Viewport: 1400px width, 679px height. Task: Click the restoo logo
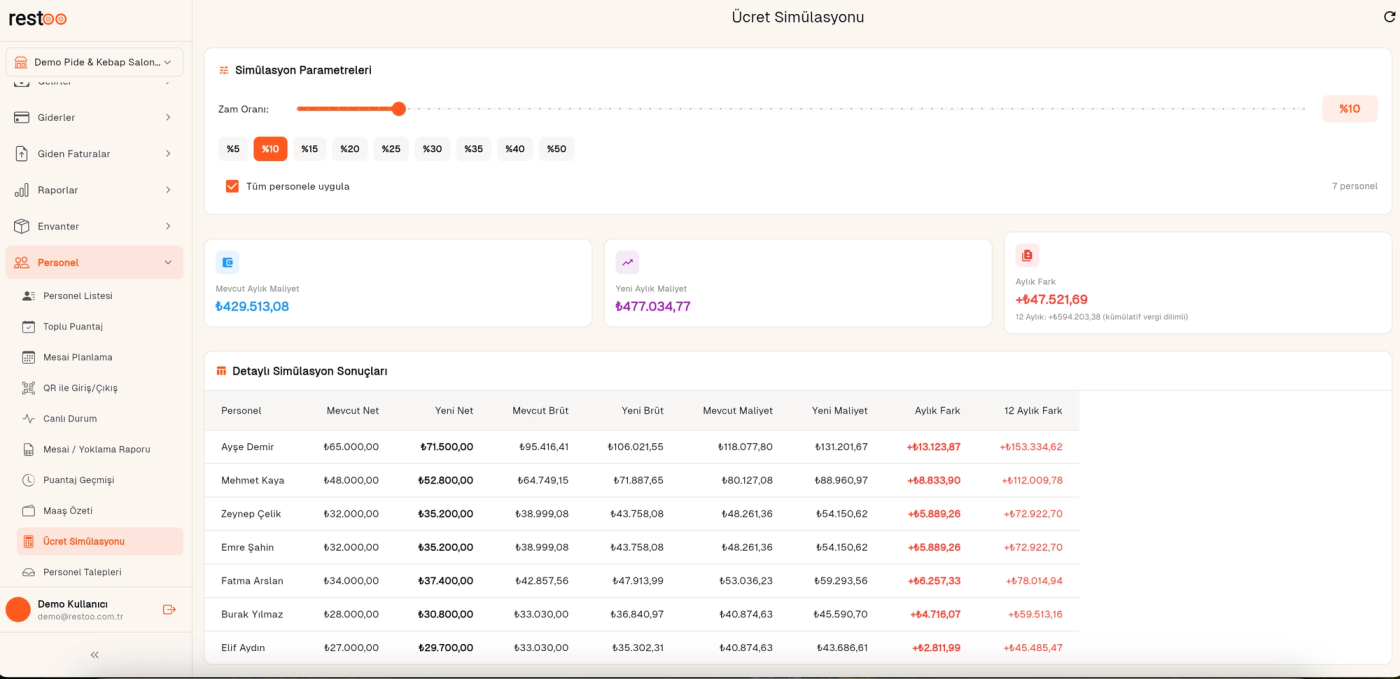point(38,18)
